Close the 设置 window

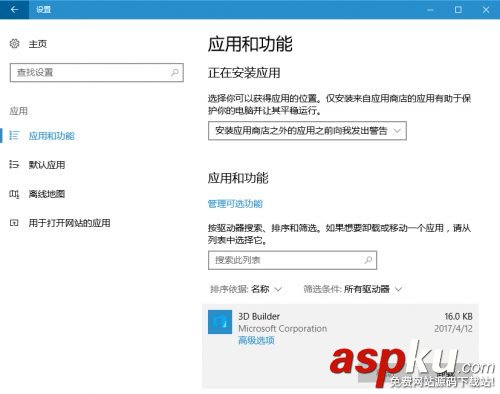pyautogui.click(x=486, y=10)
